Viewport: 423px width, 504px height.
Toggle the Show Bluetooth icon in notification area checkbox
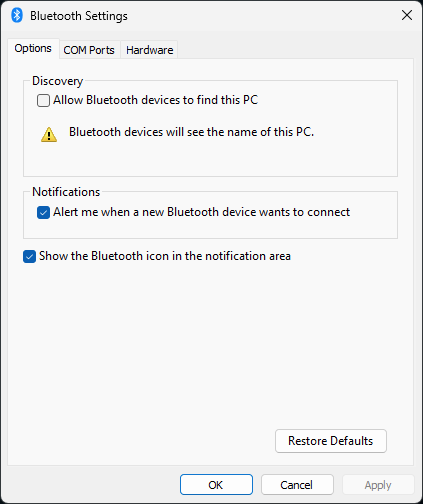coord(29,256)
